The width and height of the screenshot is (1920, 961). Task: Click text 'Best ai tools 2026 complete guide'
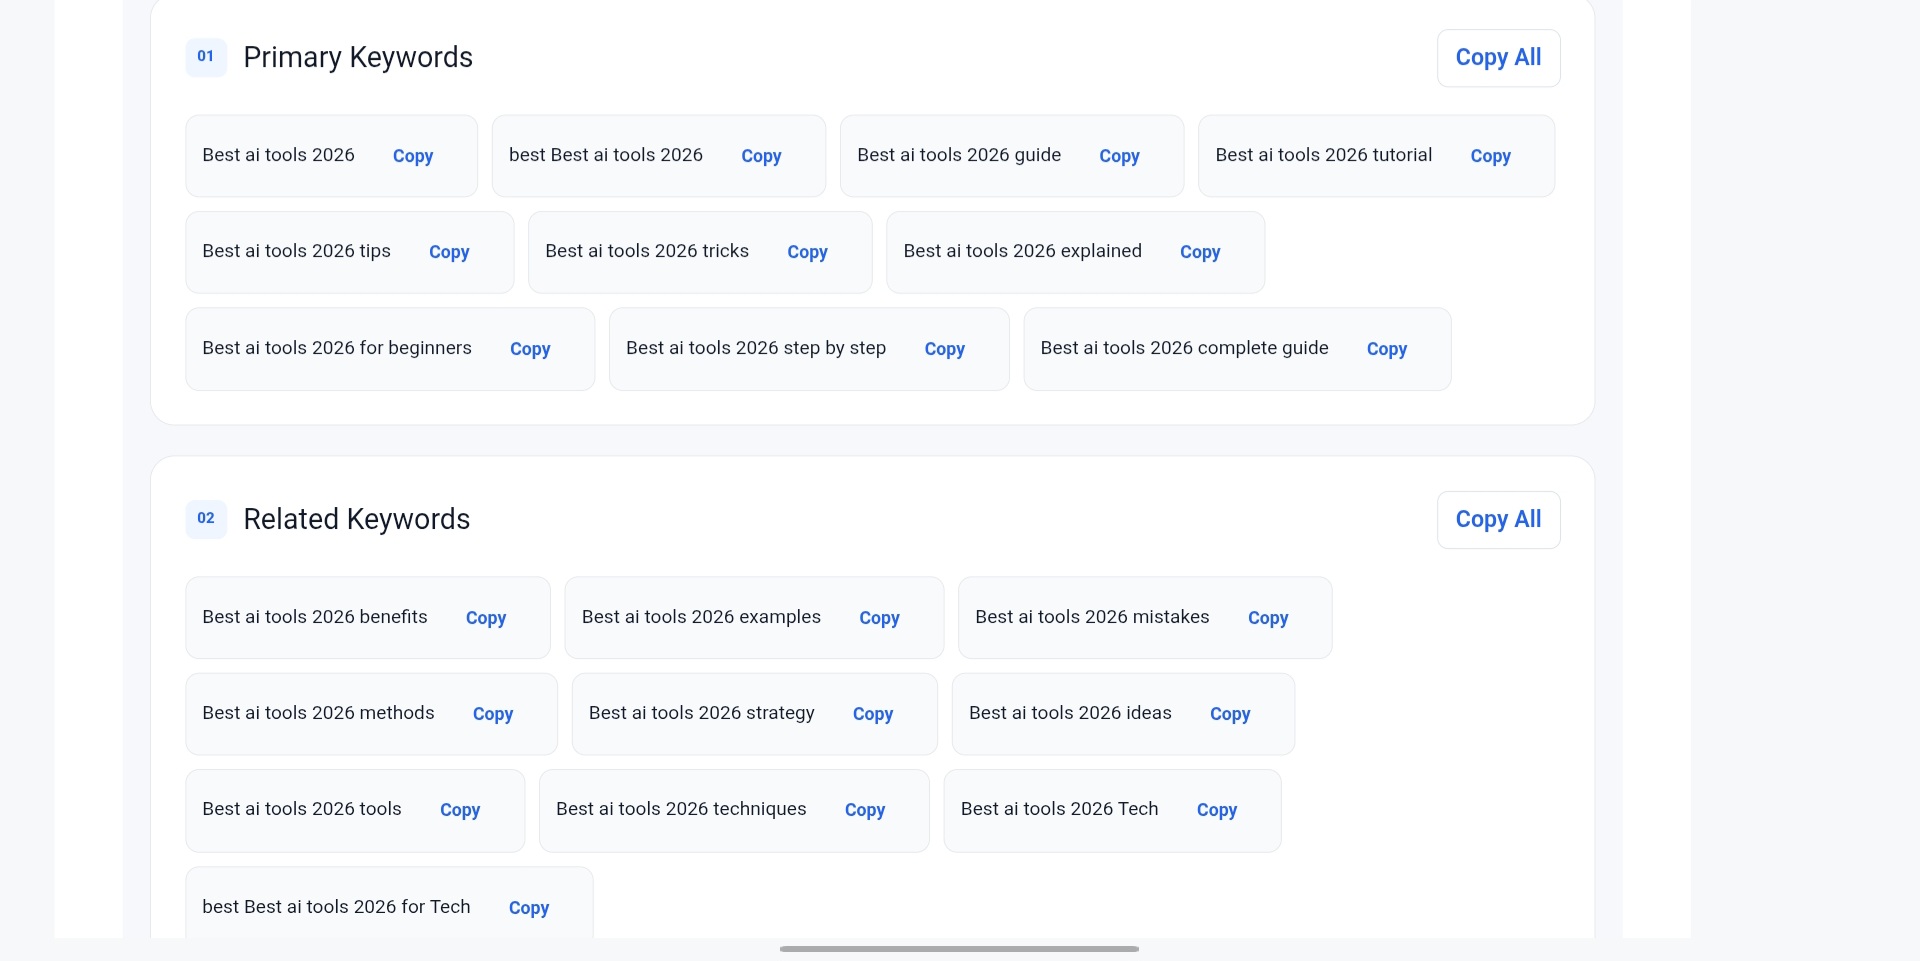click(x=1184, y=348)
